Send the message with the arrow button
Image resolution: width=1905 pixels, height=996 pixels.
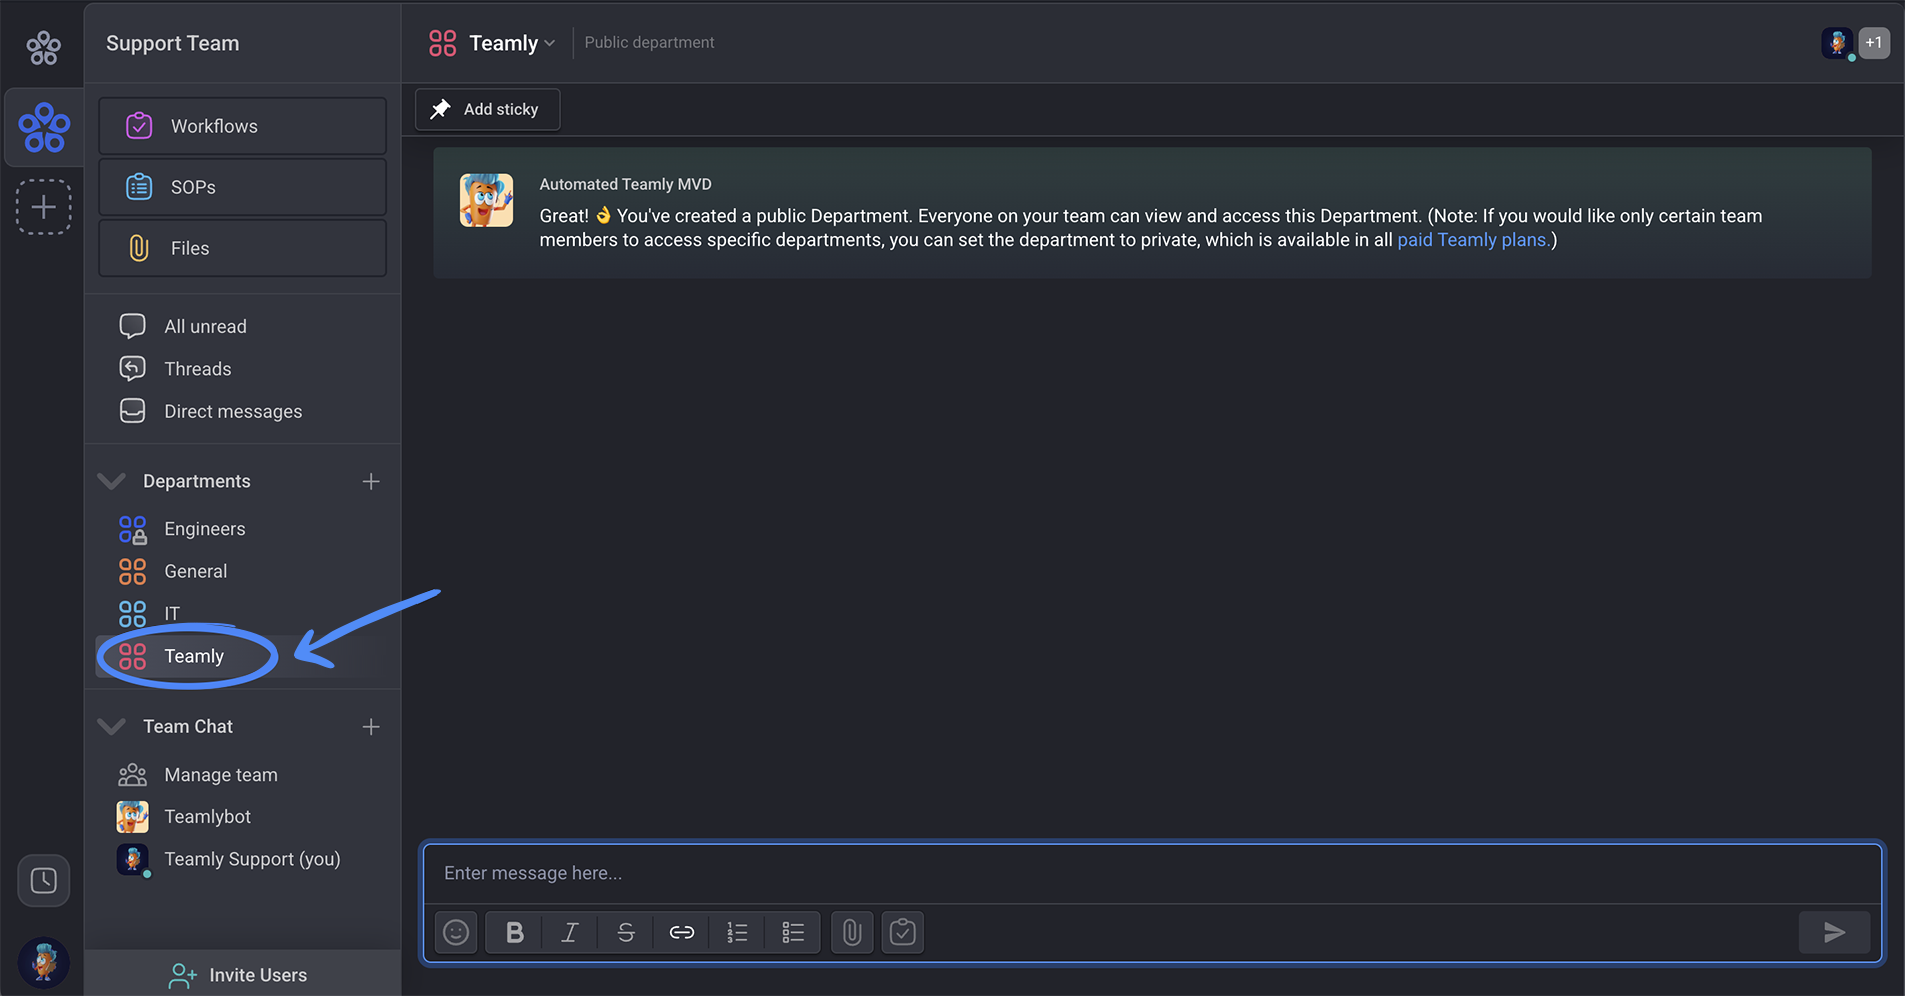point(1834,932)
